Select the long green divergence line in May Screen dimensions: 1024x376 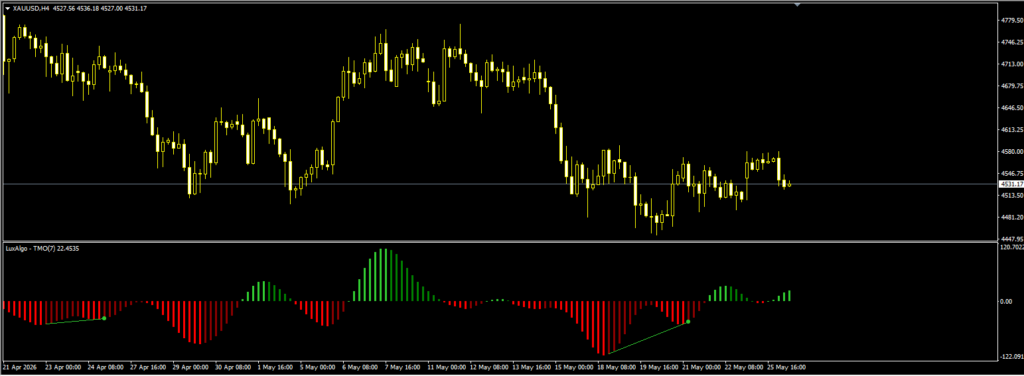tap(648, 338)
